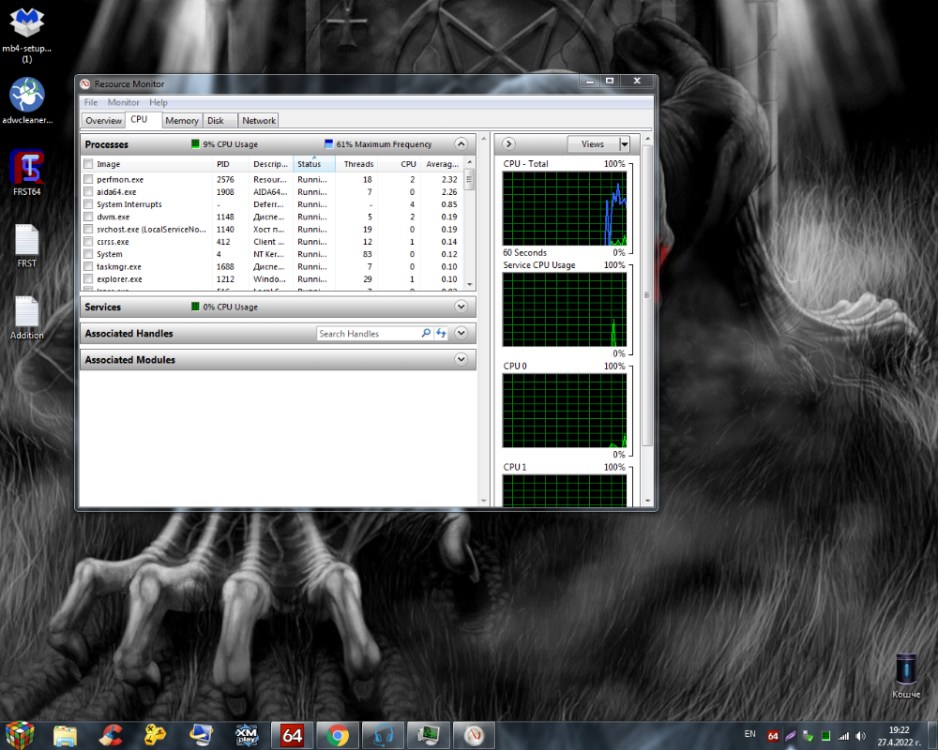Sort by the Status column header
This screenshot has height=750, width=938.
pos(314,164)
